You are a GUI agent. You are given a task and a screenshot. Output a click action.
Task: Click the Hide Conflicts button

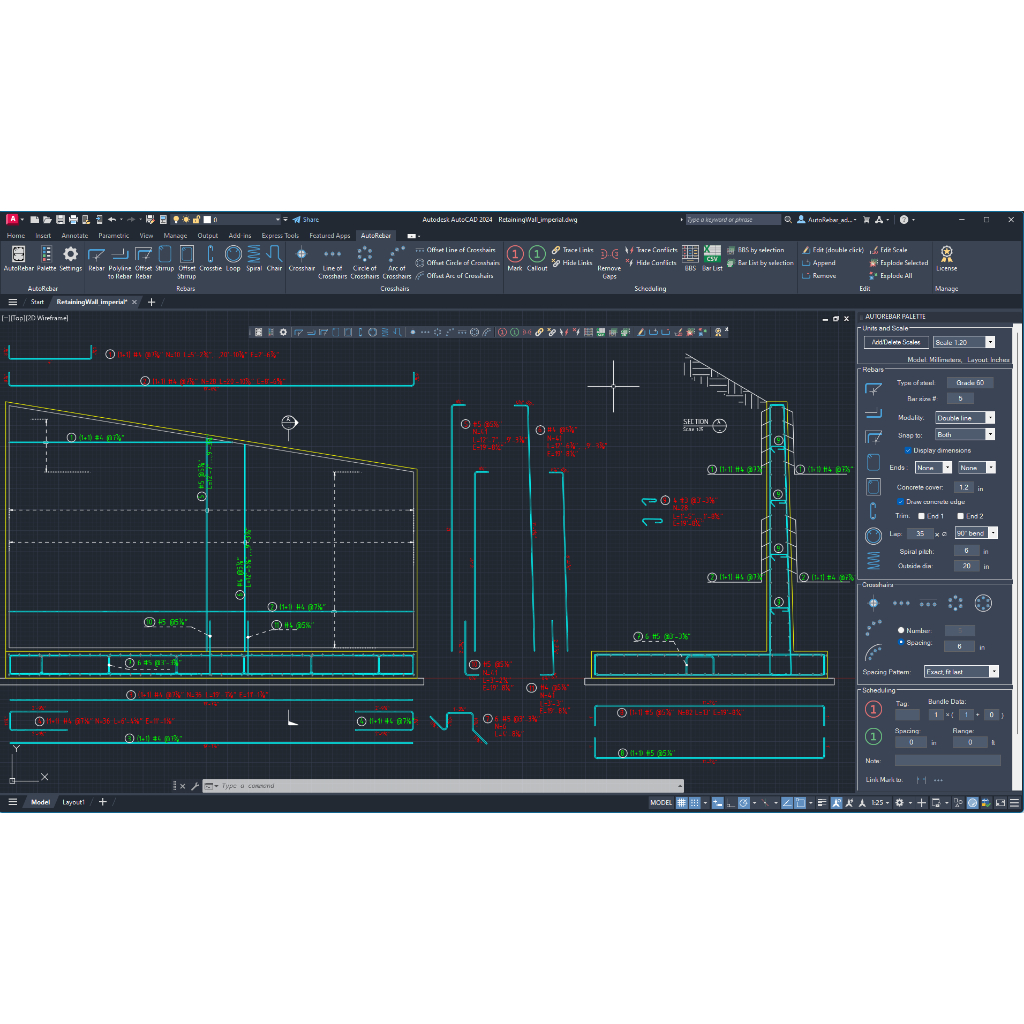650,263
